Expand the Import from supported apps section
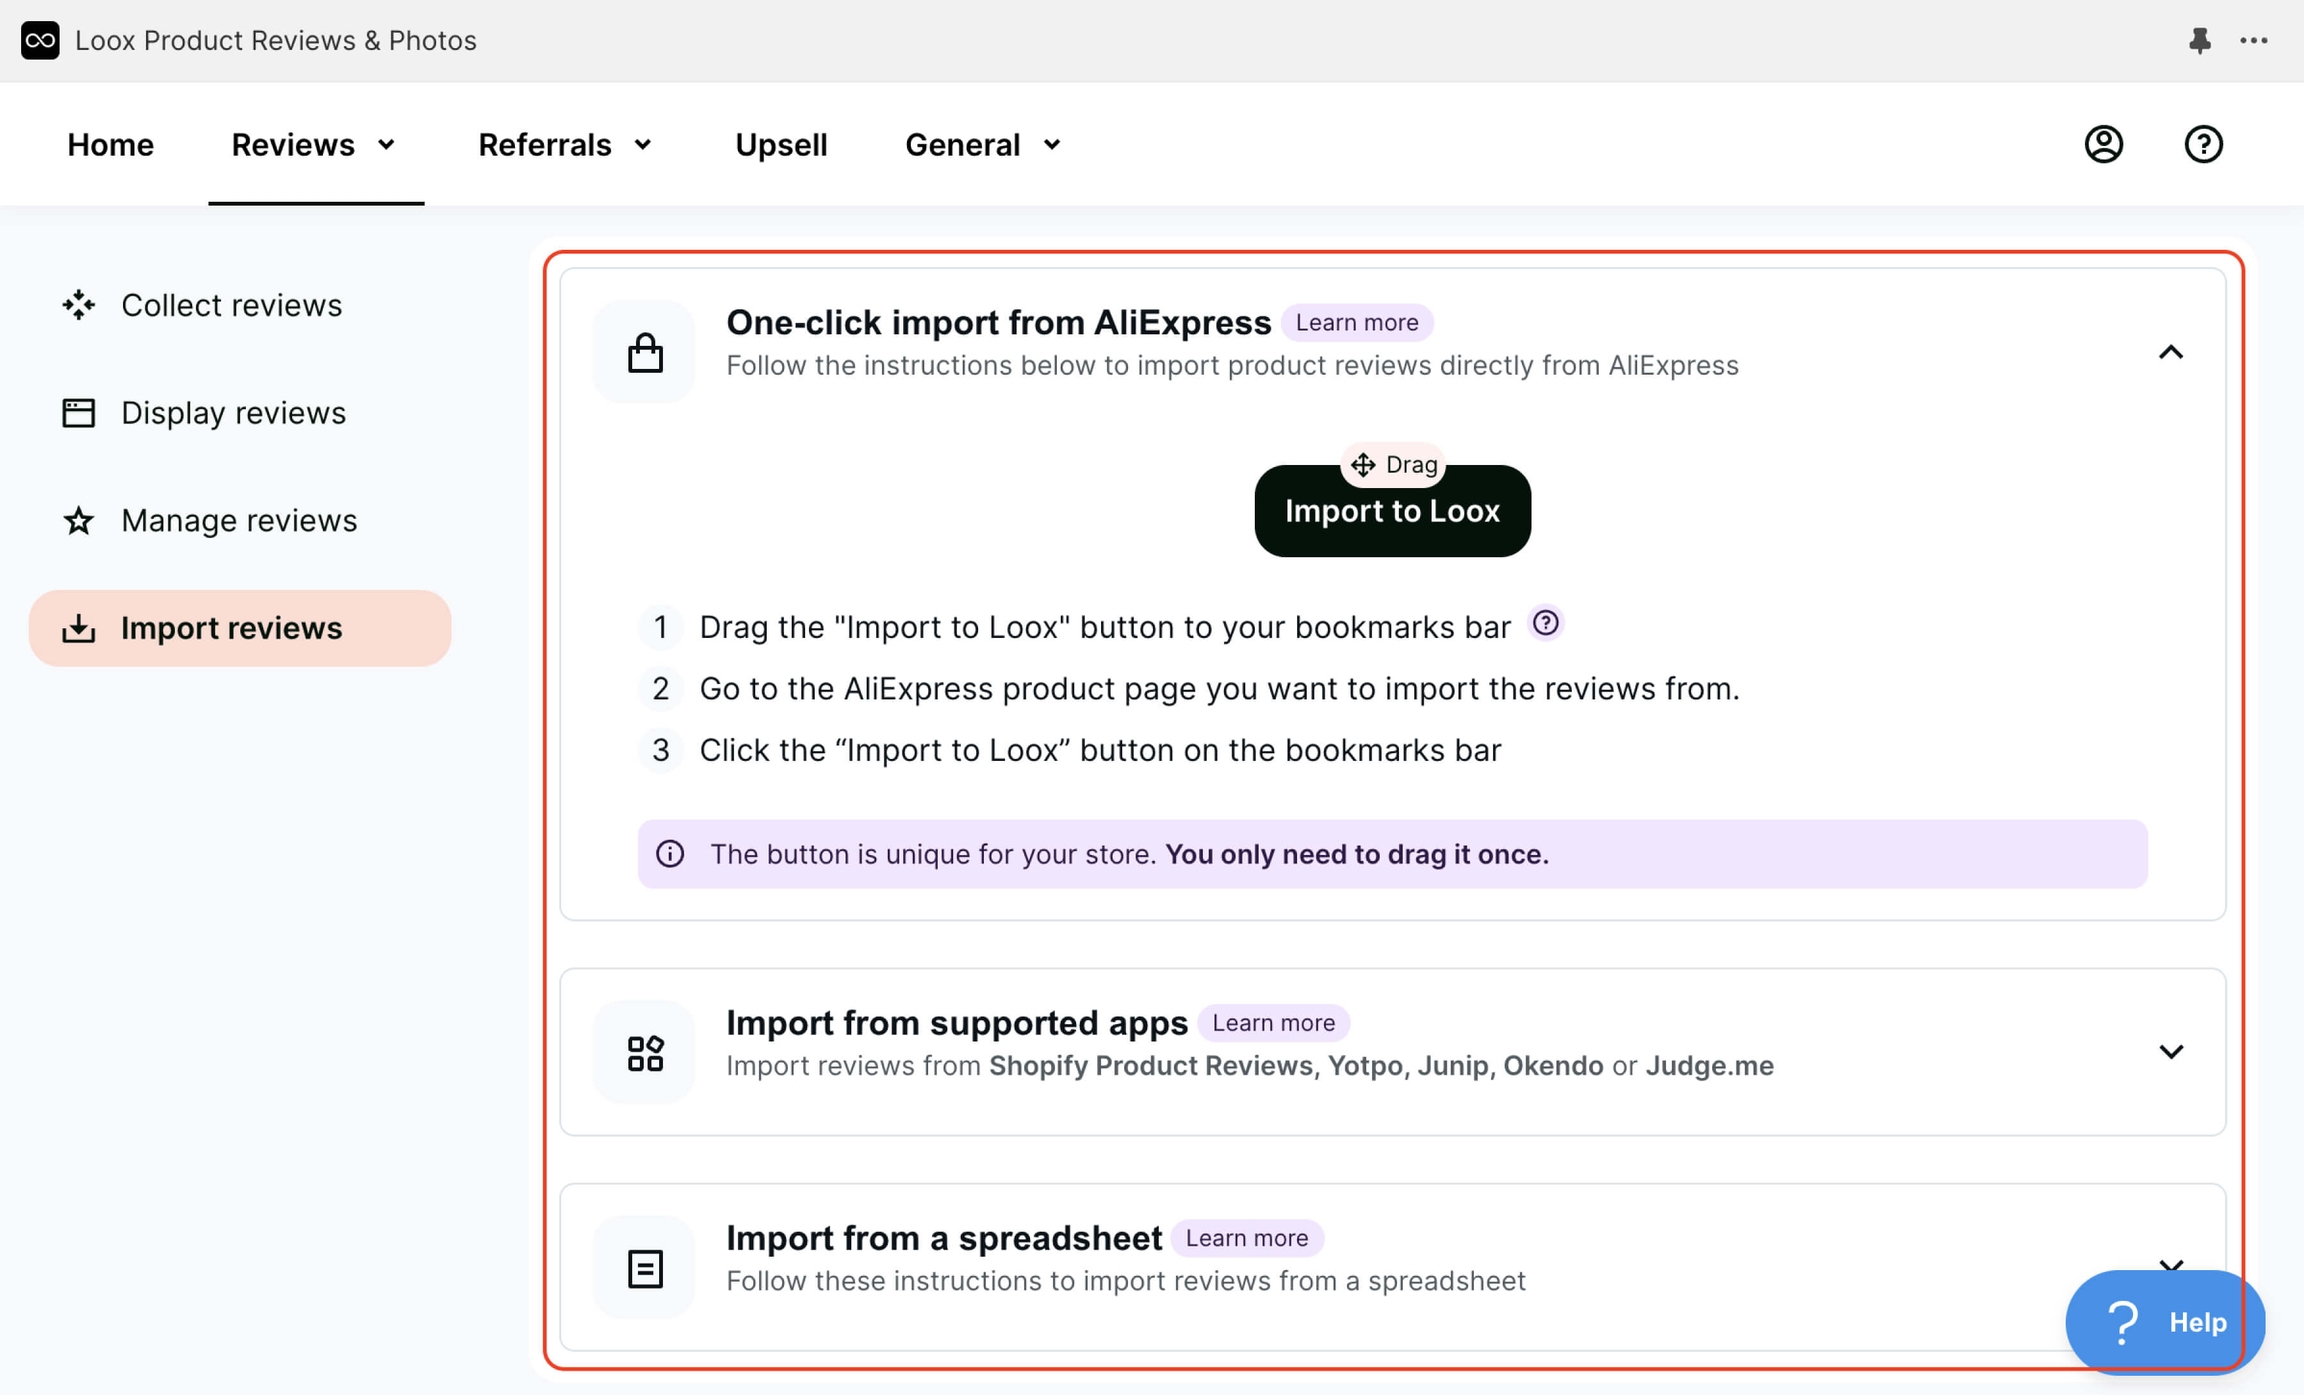Viewport: 2304px width, 1395px height. coord(2171,1050)
